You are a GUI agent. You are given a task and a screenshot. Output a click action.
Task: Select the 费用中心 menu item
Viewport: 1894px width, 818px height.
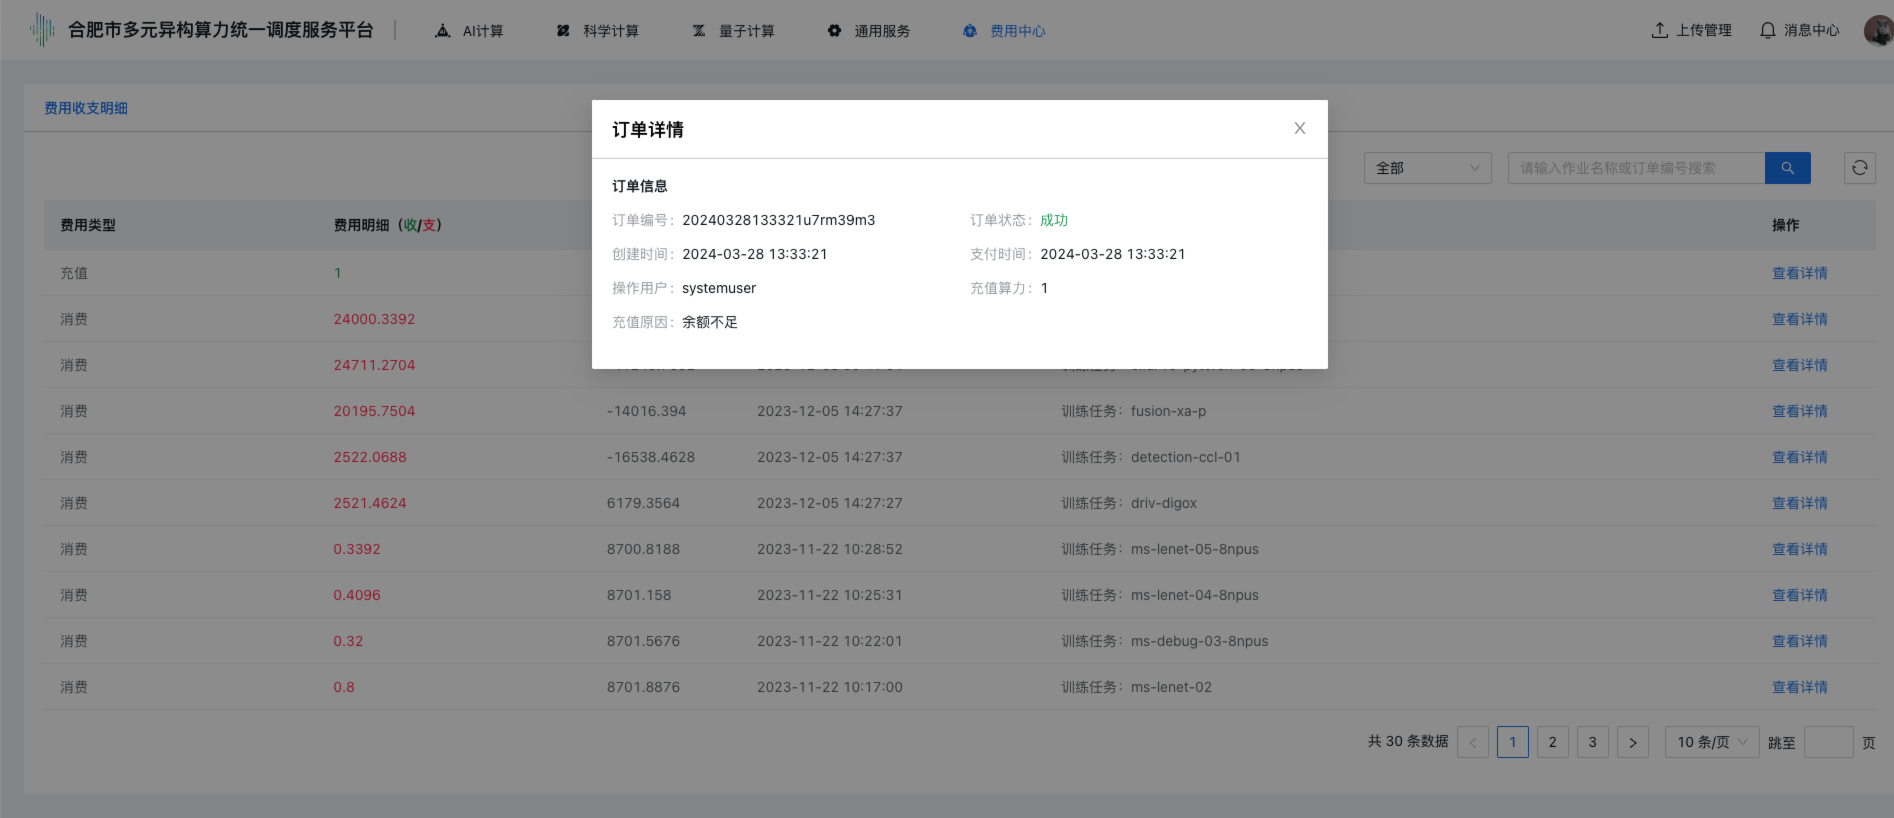click(x=1005, y=31)
